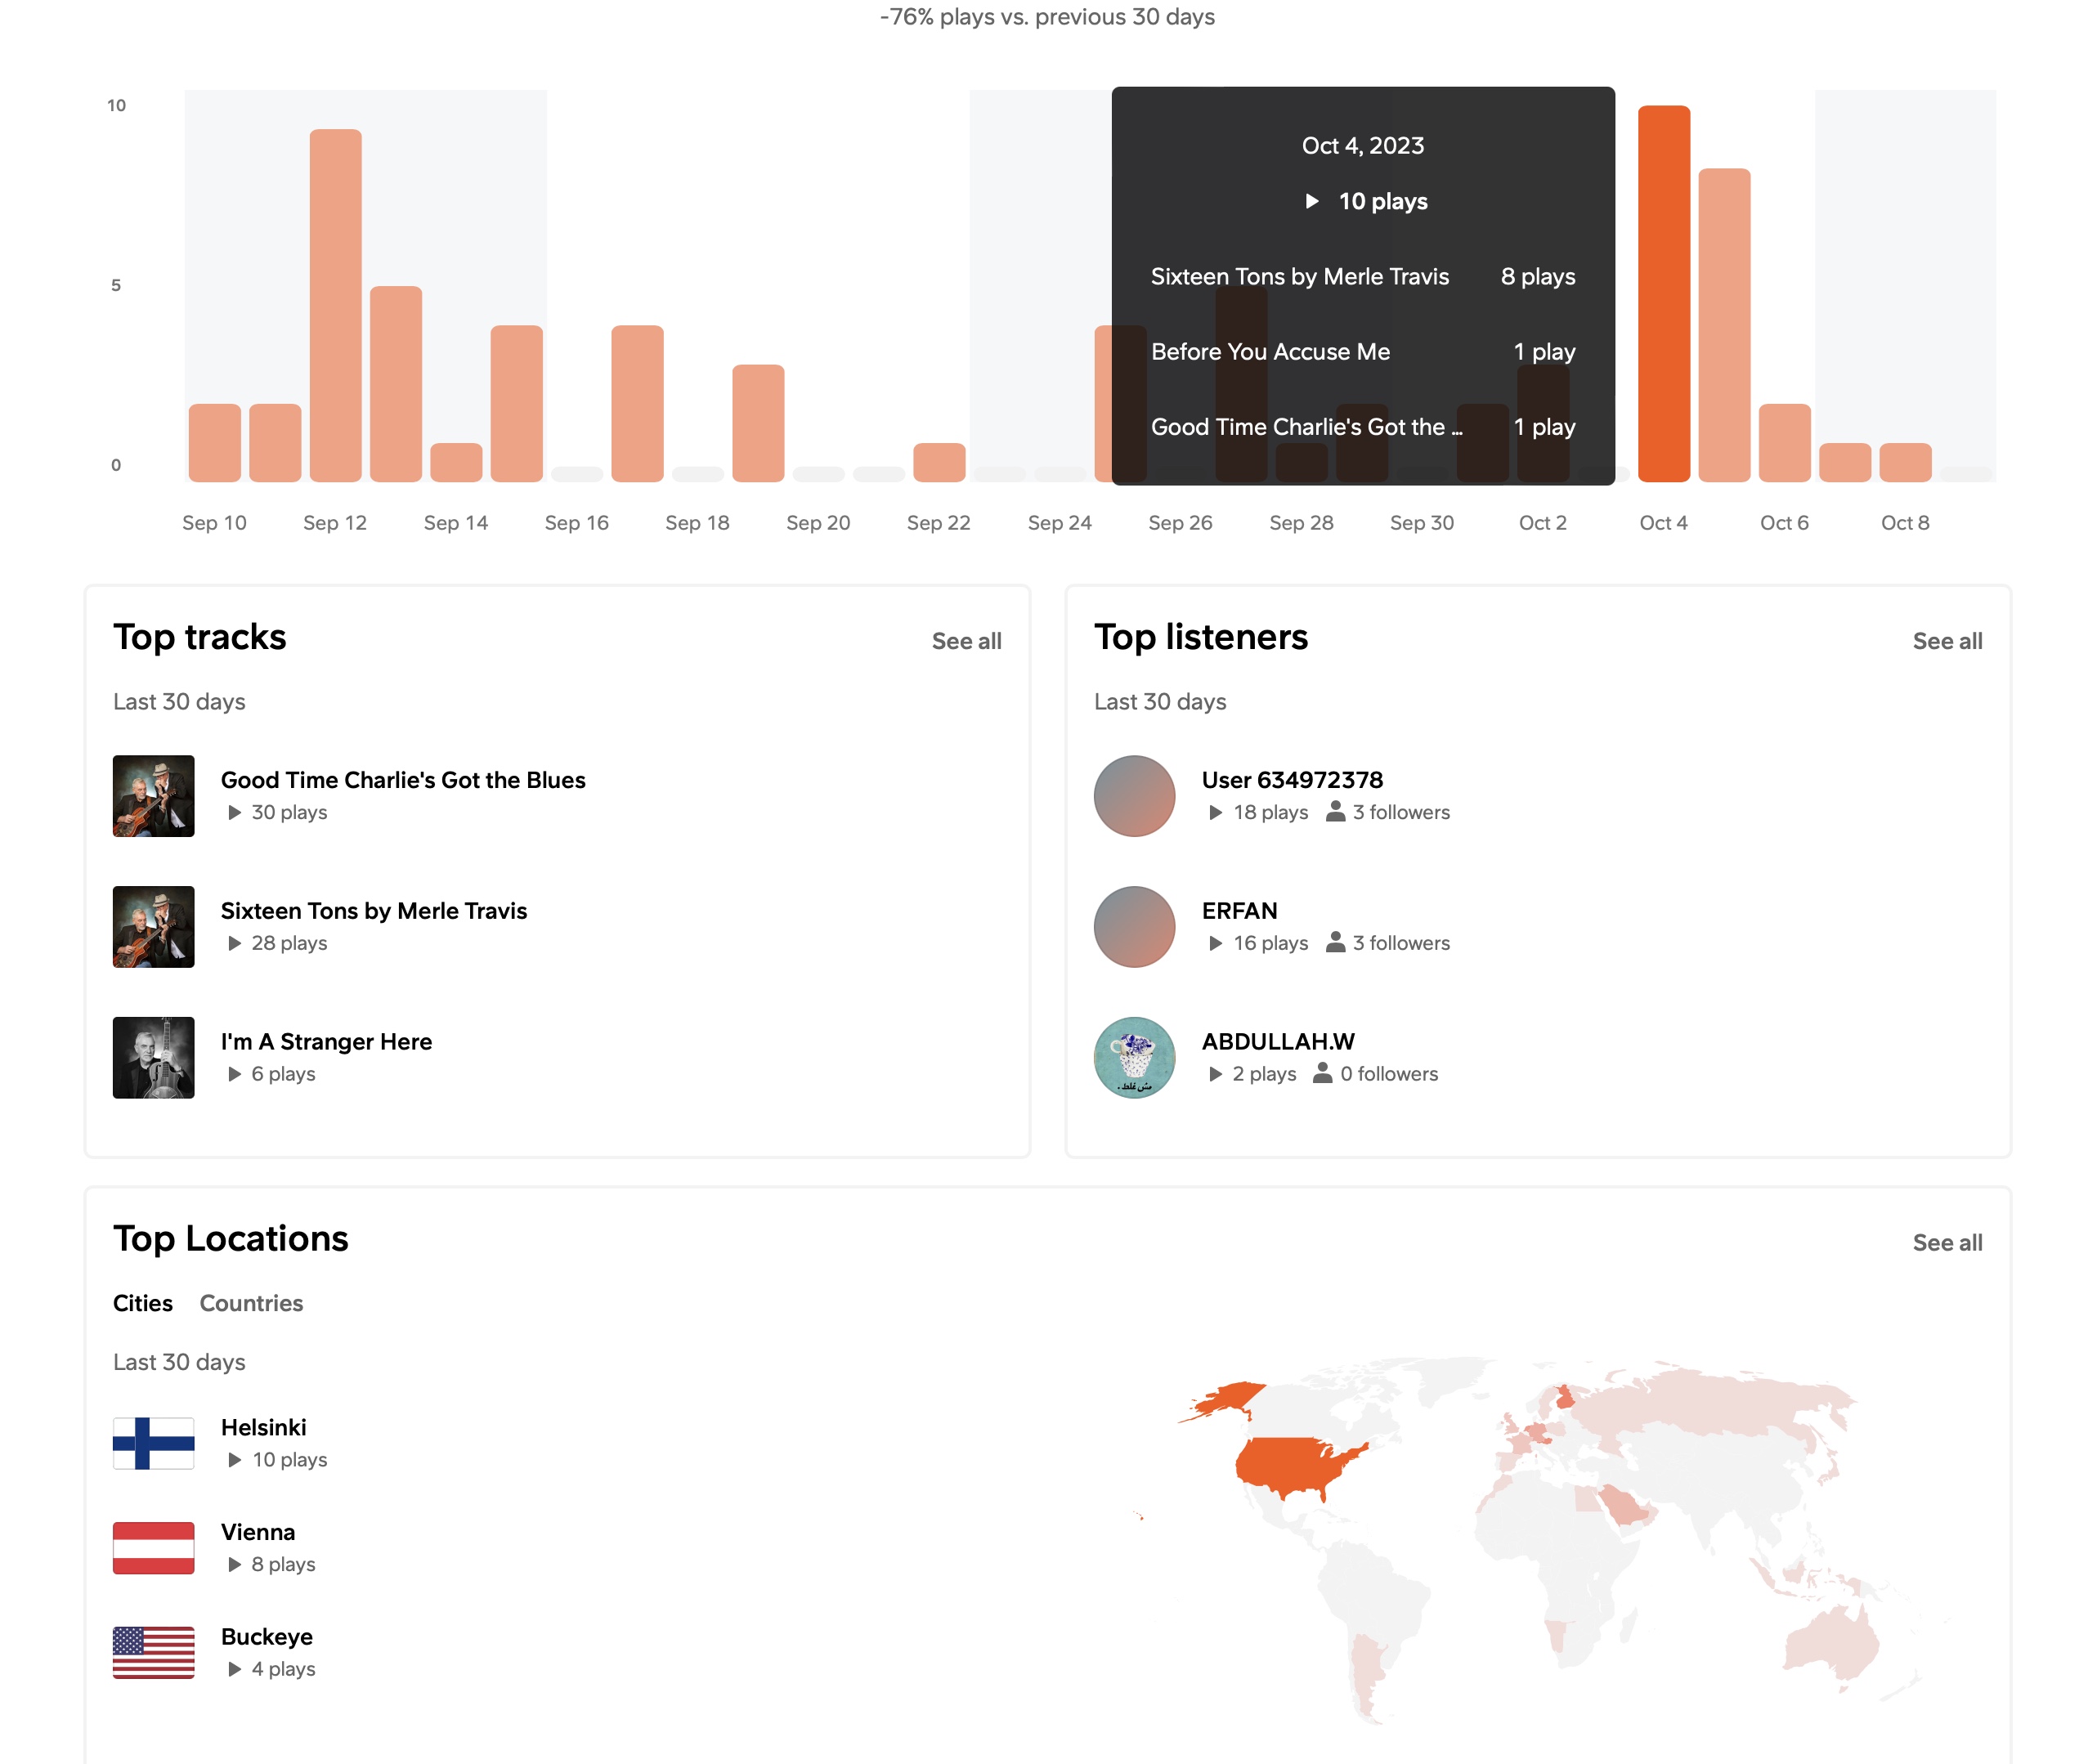
Task: Click the US flag icon next to Buckeye
Action: (154, 1652)
